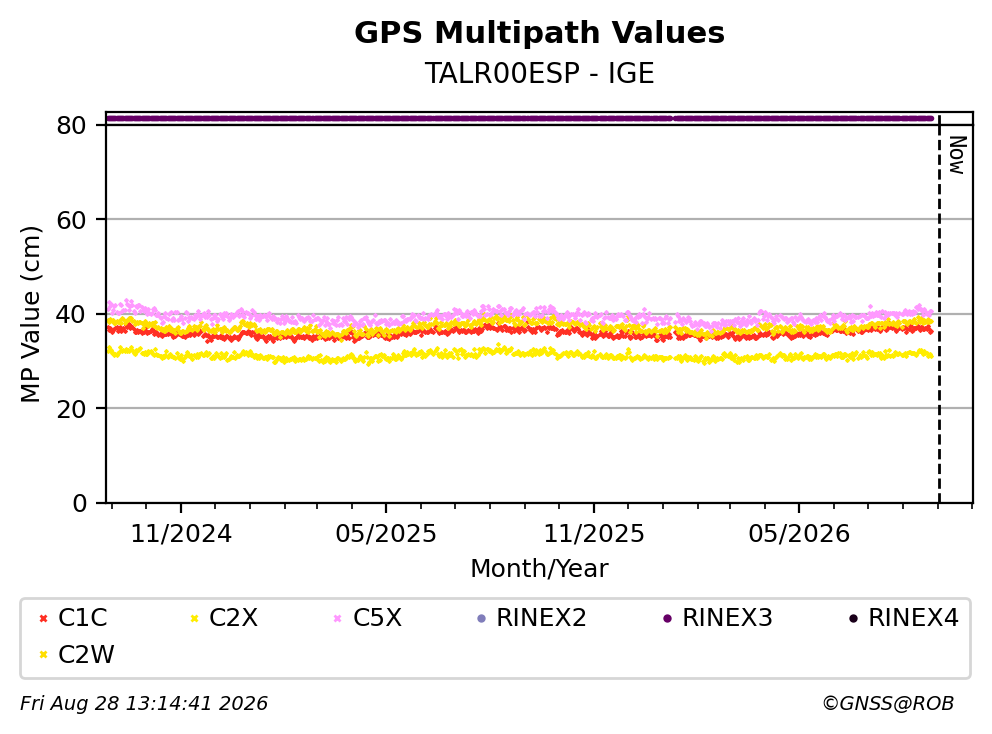Click the Month/Year axis label
Screen dimensions: 992x734
pyautogui.click(x=539, y=569)
